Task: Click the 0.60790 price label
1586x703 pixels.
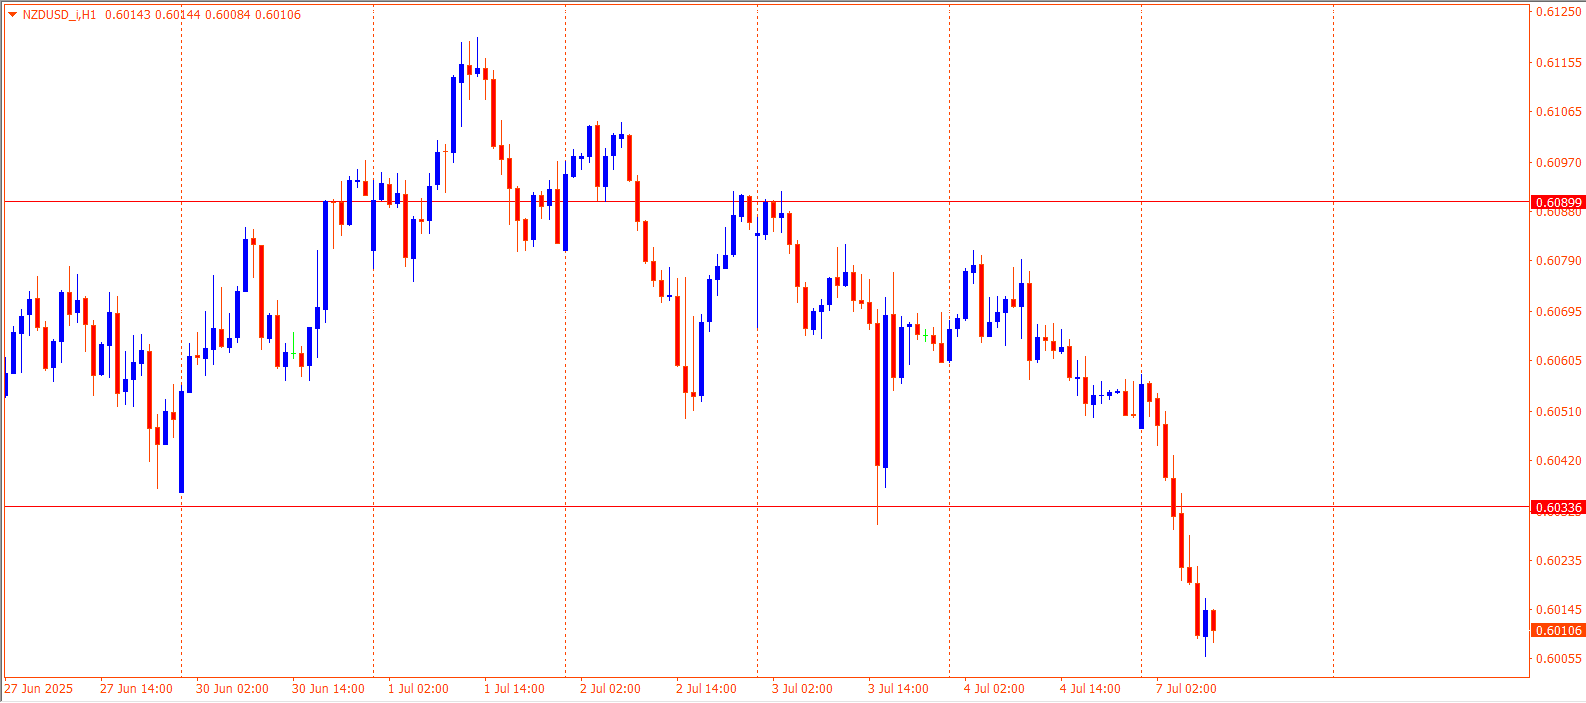Action: (1559, 261)
